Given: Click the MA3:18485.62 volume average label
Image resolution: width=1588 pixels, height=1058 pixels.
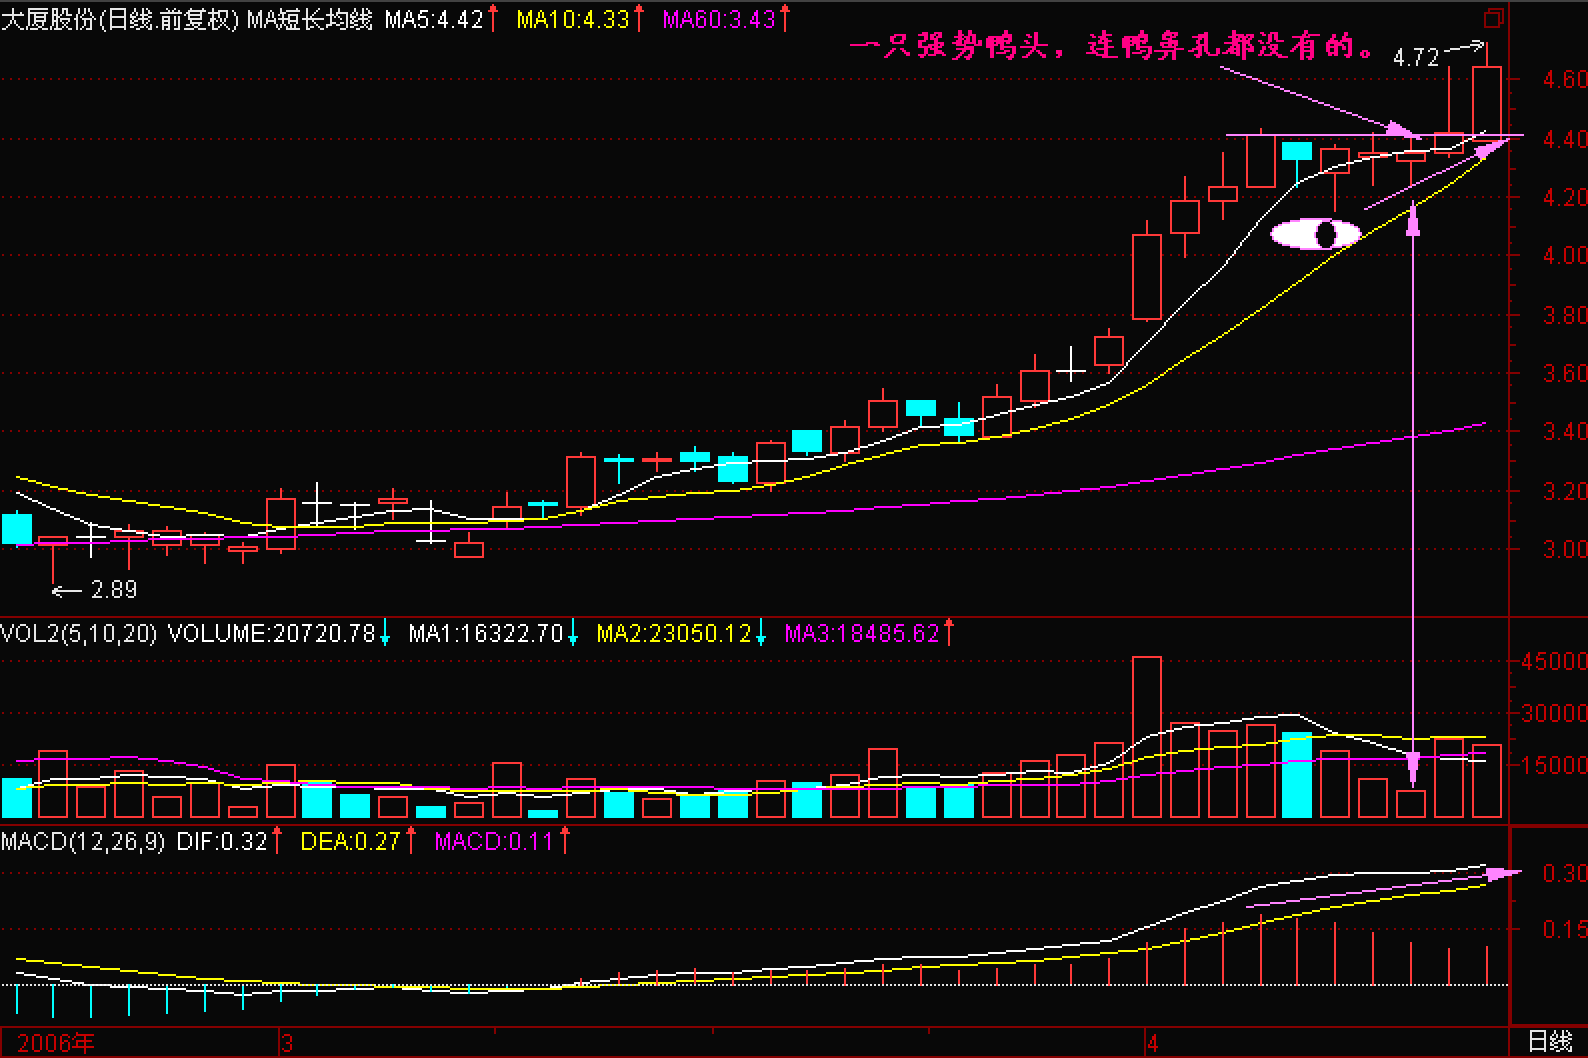Looking at the screenshot, I should coord(861,633).
